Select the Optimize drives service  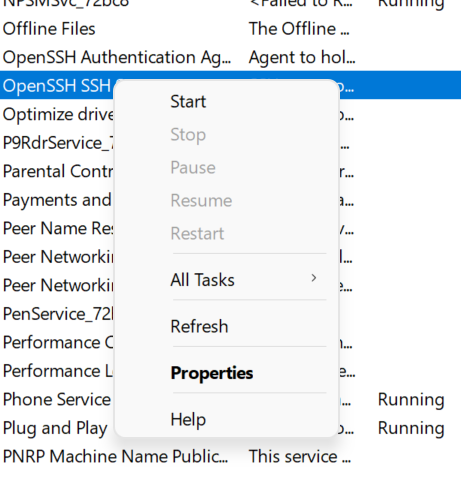(x=58, y=114)
